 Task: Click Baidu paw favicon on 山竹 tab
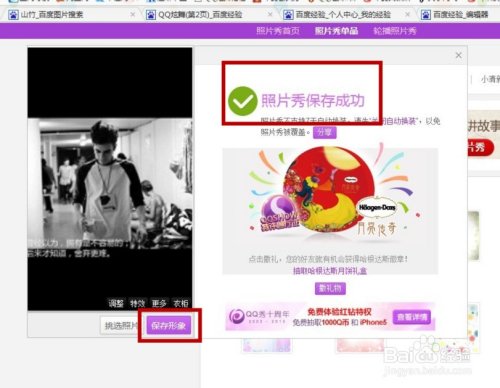[13, 15]
